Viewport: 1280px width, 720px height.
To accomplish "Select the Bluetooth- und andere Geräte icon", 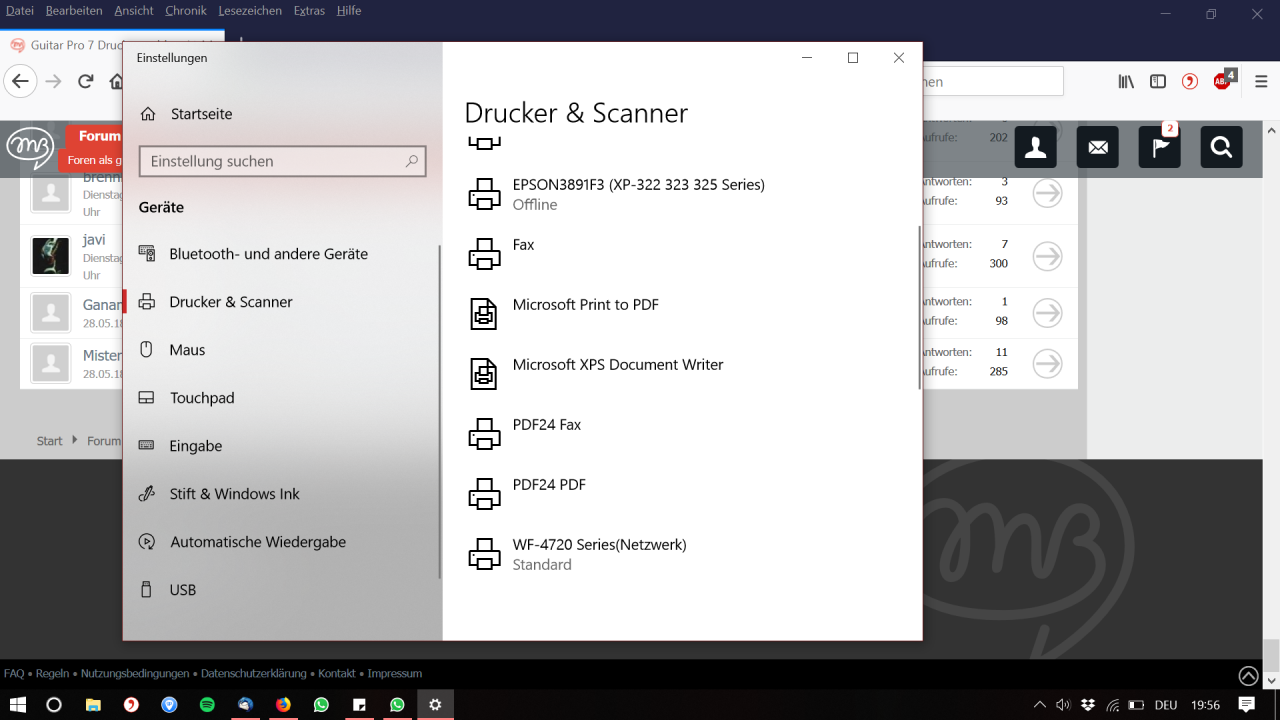I will point(147,254).
